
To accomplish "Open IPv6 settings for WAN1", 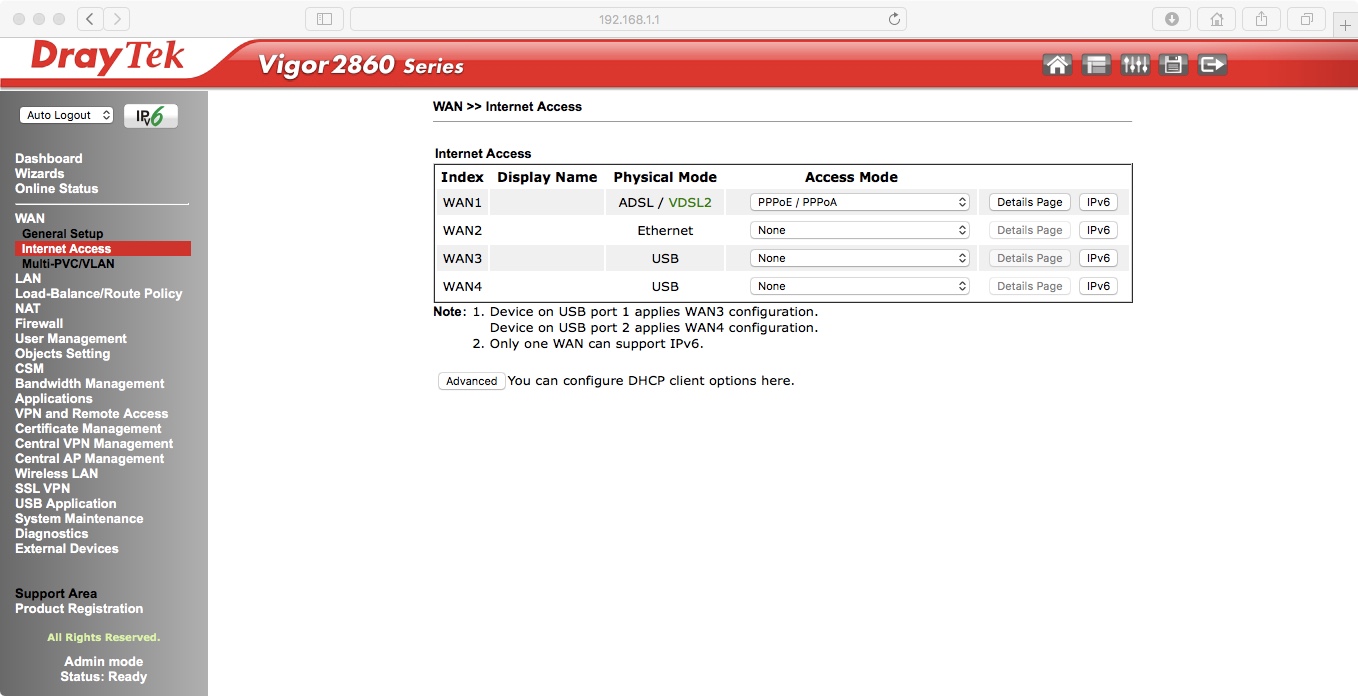I will click(1098, 201).
